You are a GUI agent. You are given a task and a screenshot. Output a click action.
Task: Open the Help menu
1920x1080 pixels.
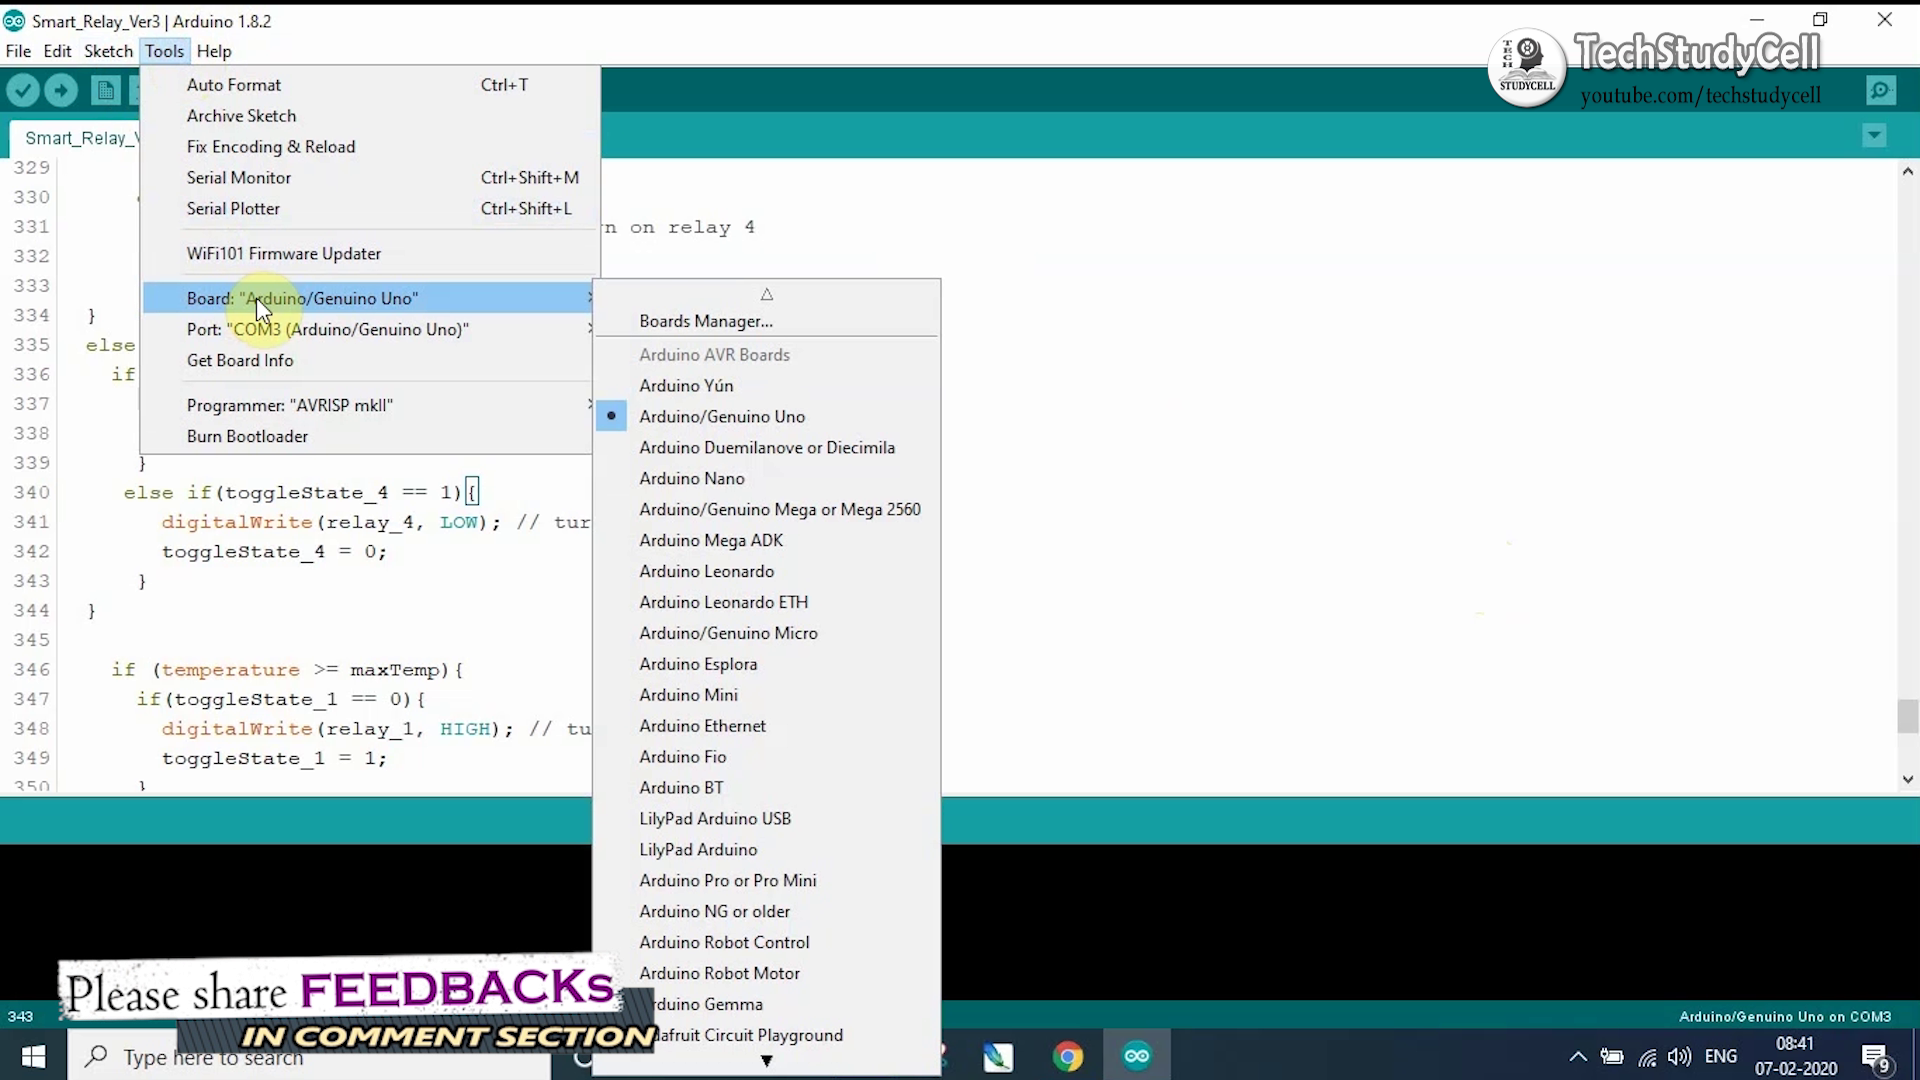pyautogui.click(x=215, y=51)
